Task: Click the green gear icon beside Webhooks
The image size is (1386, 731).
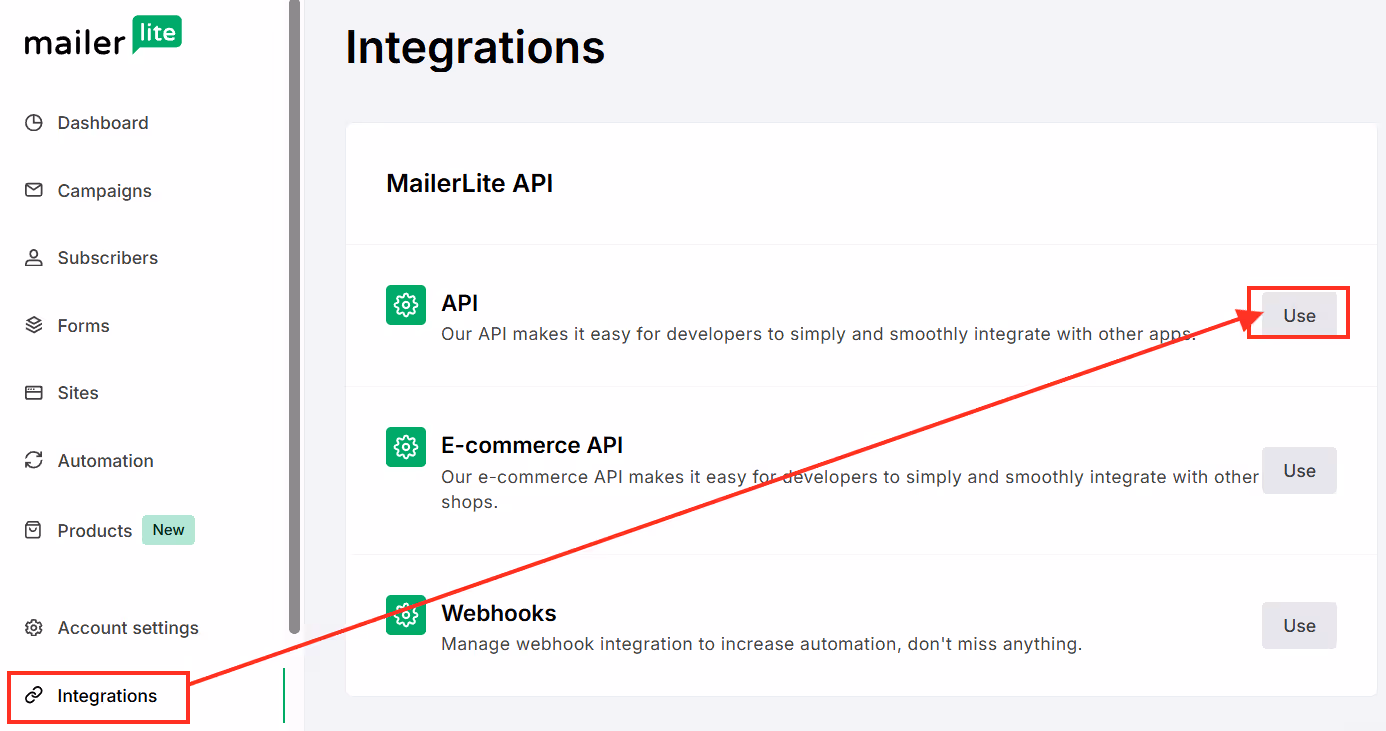Action: point(406,615)
